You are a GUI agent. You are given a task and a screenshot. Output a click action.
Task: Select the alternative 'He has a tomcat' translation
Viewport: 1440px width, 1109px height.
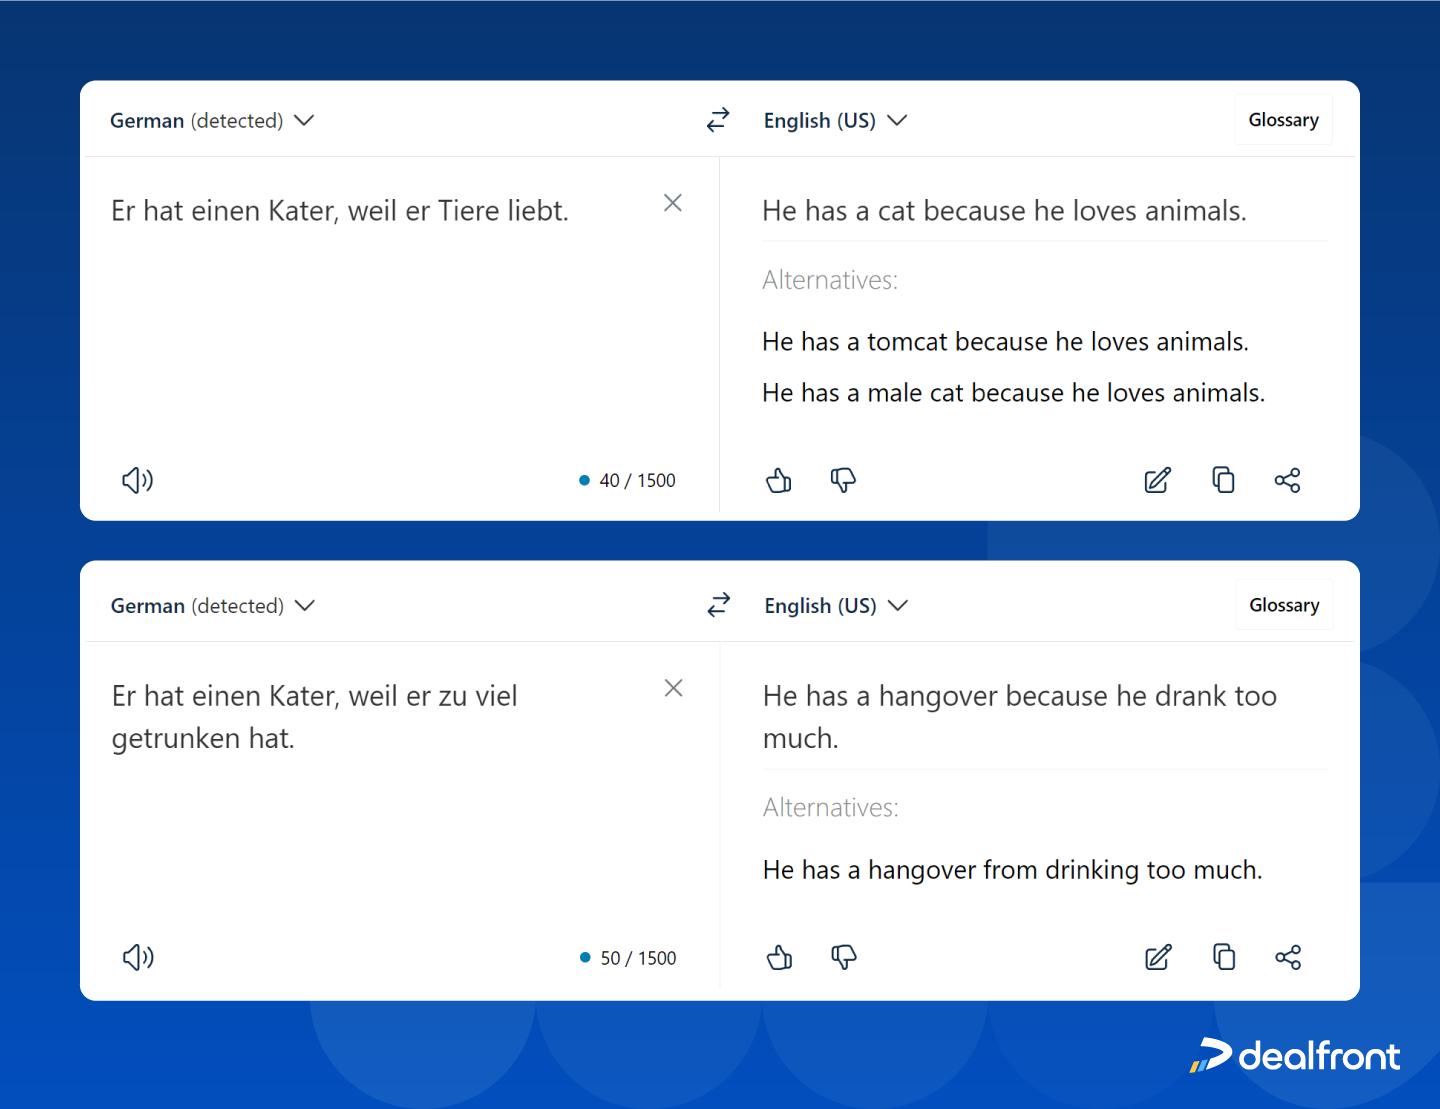(x=1005, y=341)
